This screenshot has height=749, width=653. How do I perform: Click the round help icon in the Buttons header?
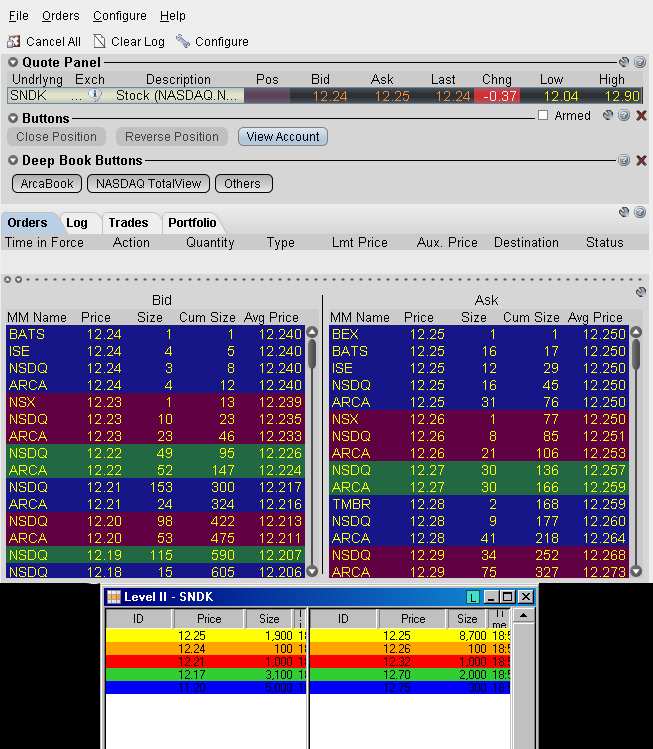tap(624, 115)
